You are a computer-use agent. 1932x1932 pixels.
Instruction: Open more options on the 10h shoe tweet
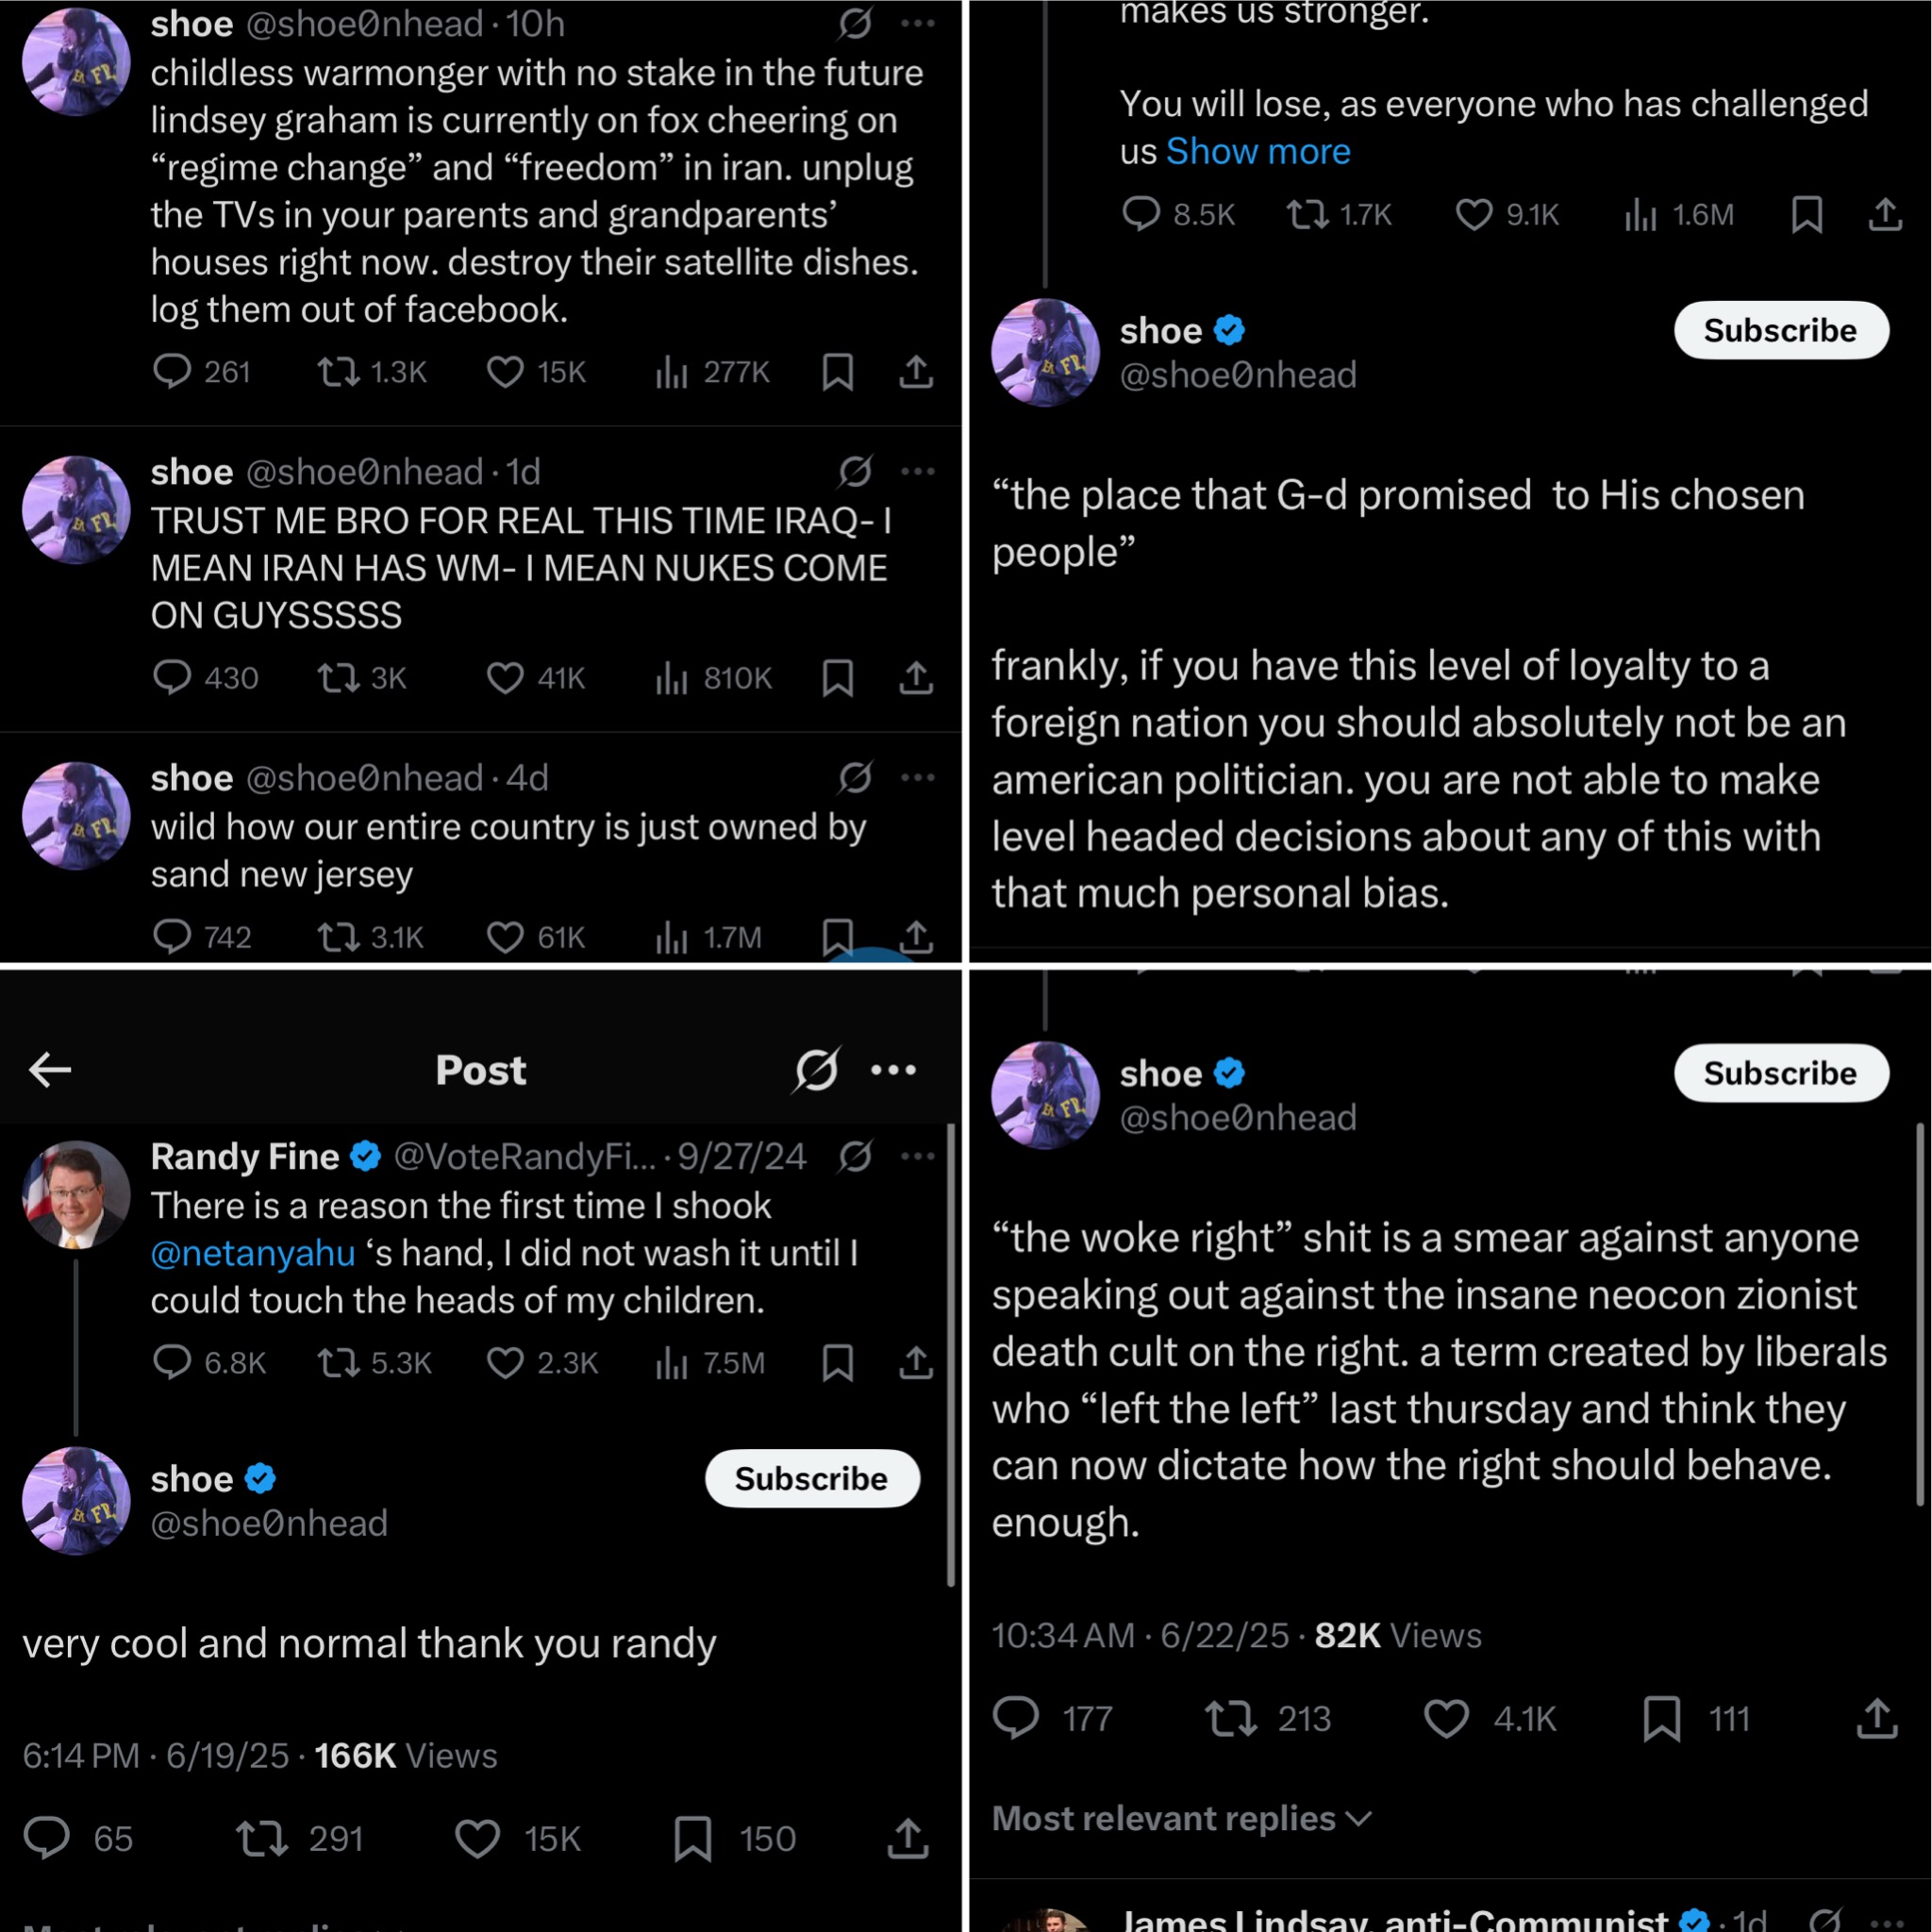[917, 24]
